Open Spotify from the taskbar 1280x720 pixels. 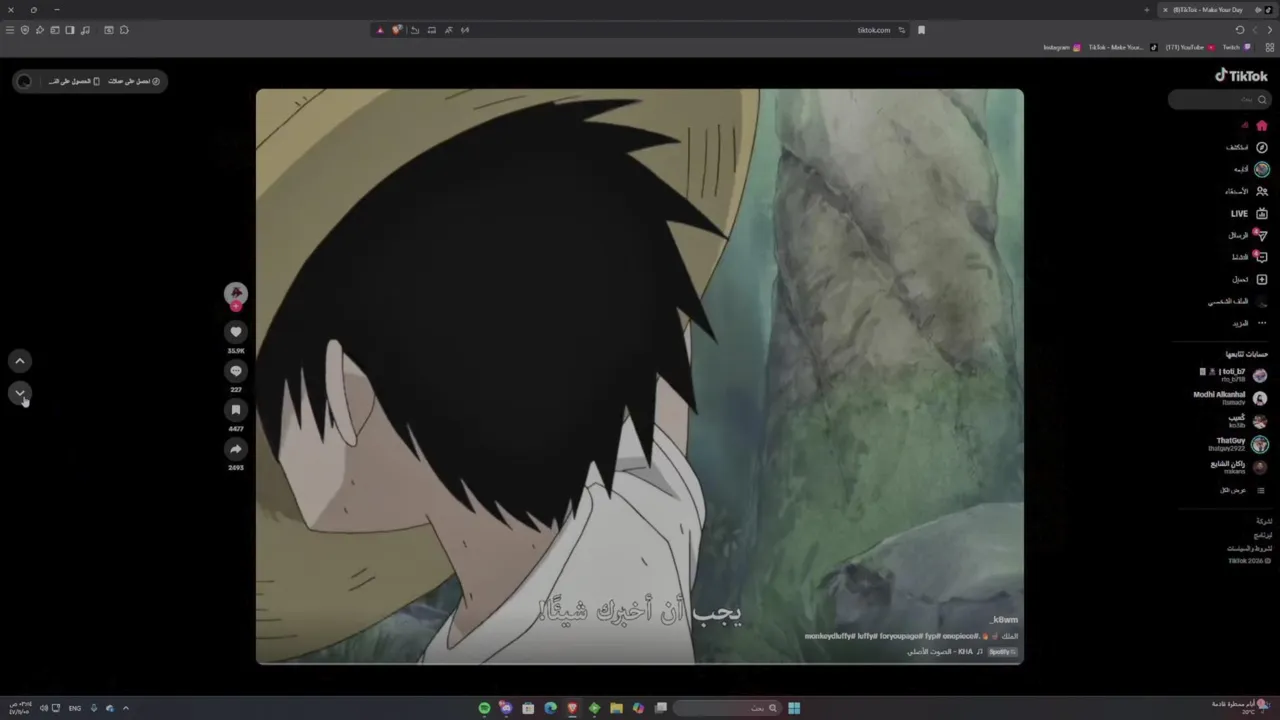tap(484, 708)
